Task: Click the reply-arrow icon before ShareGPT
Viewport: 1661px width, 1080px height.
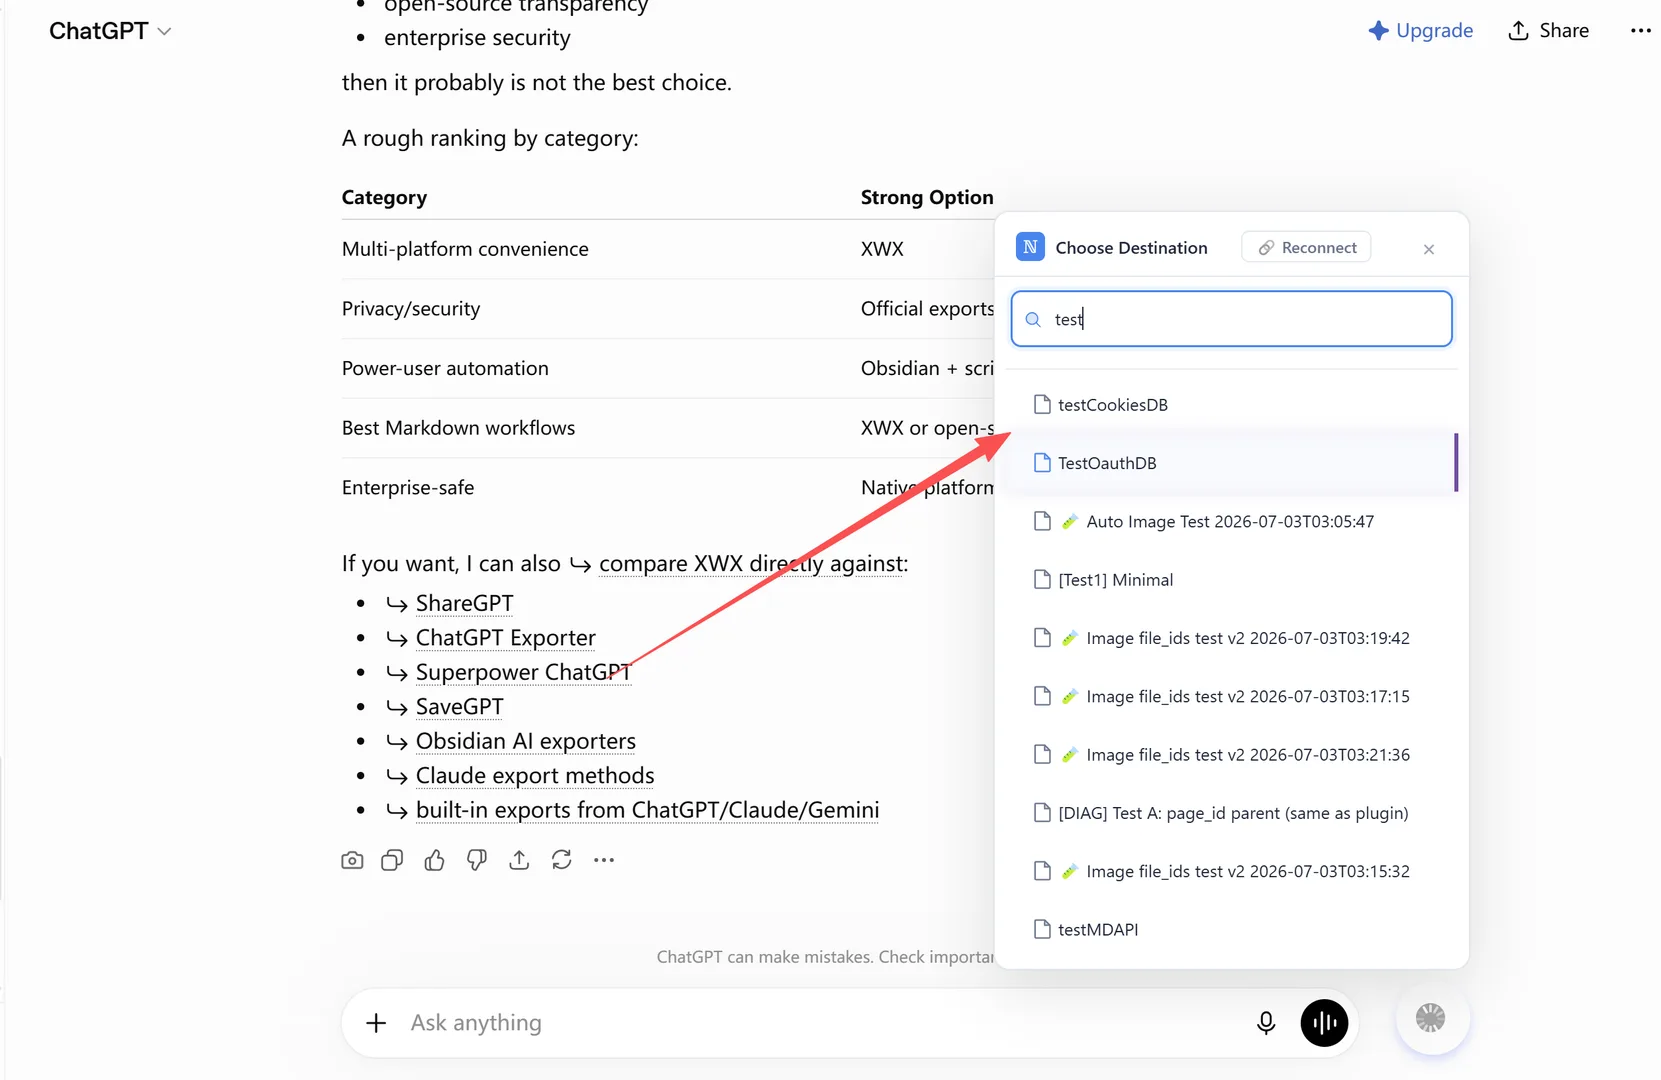Action: pos(397,604)
